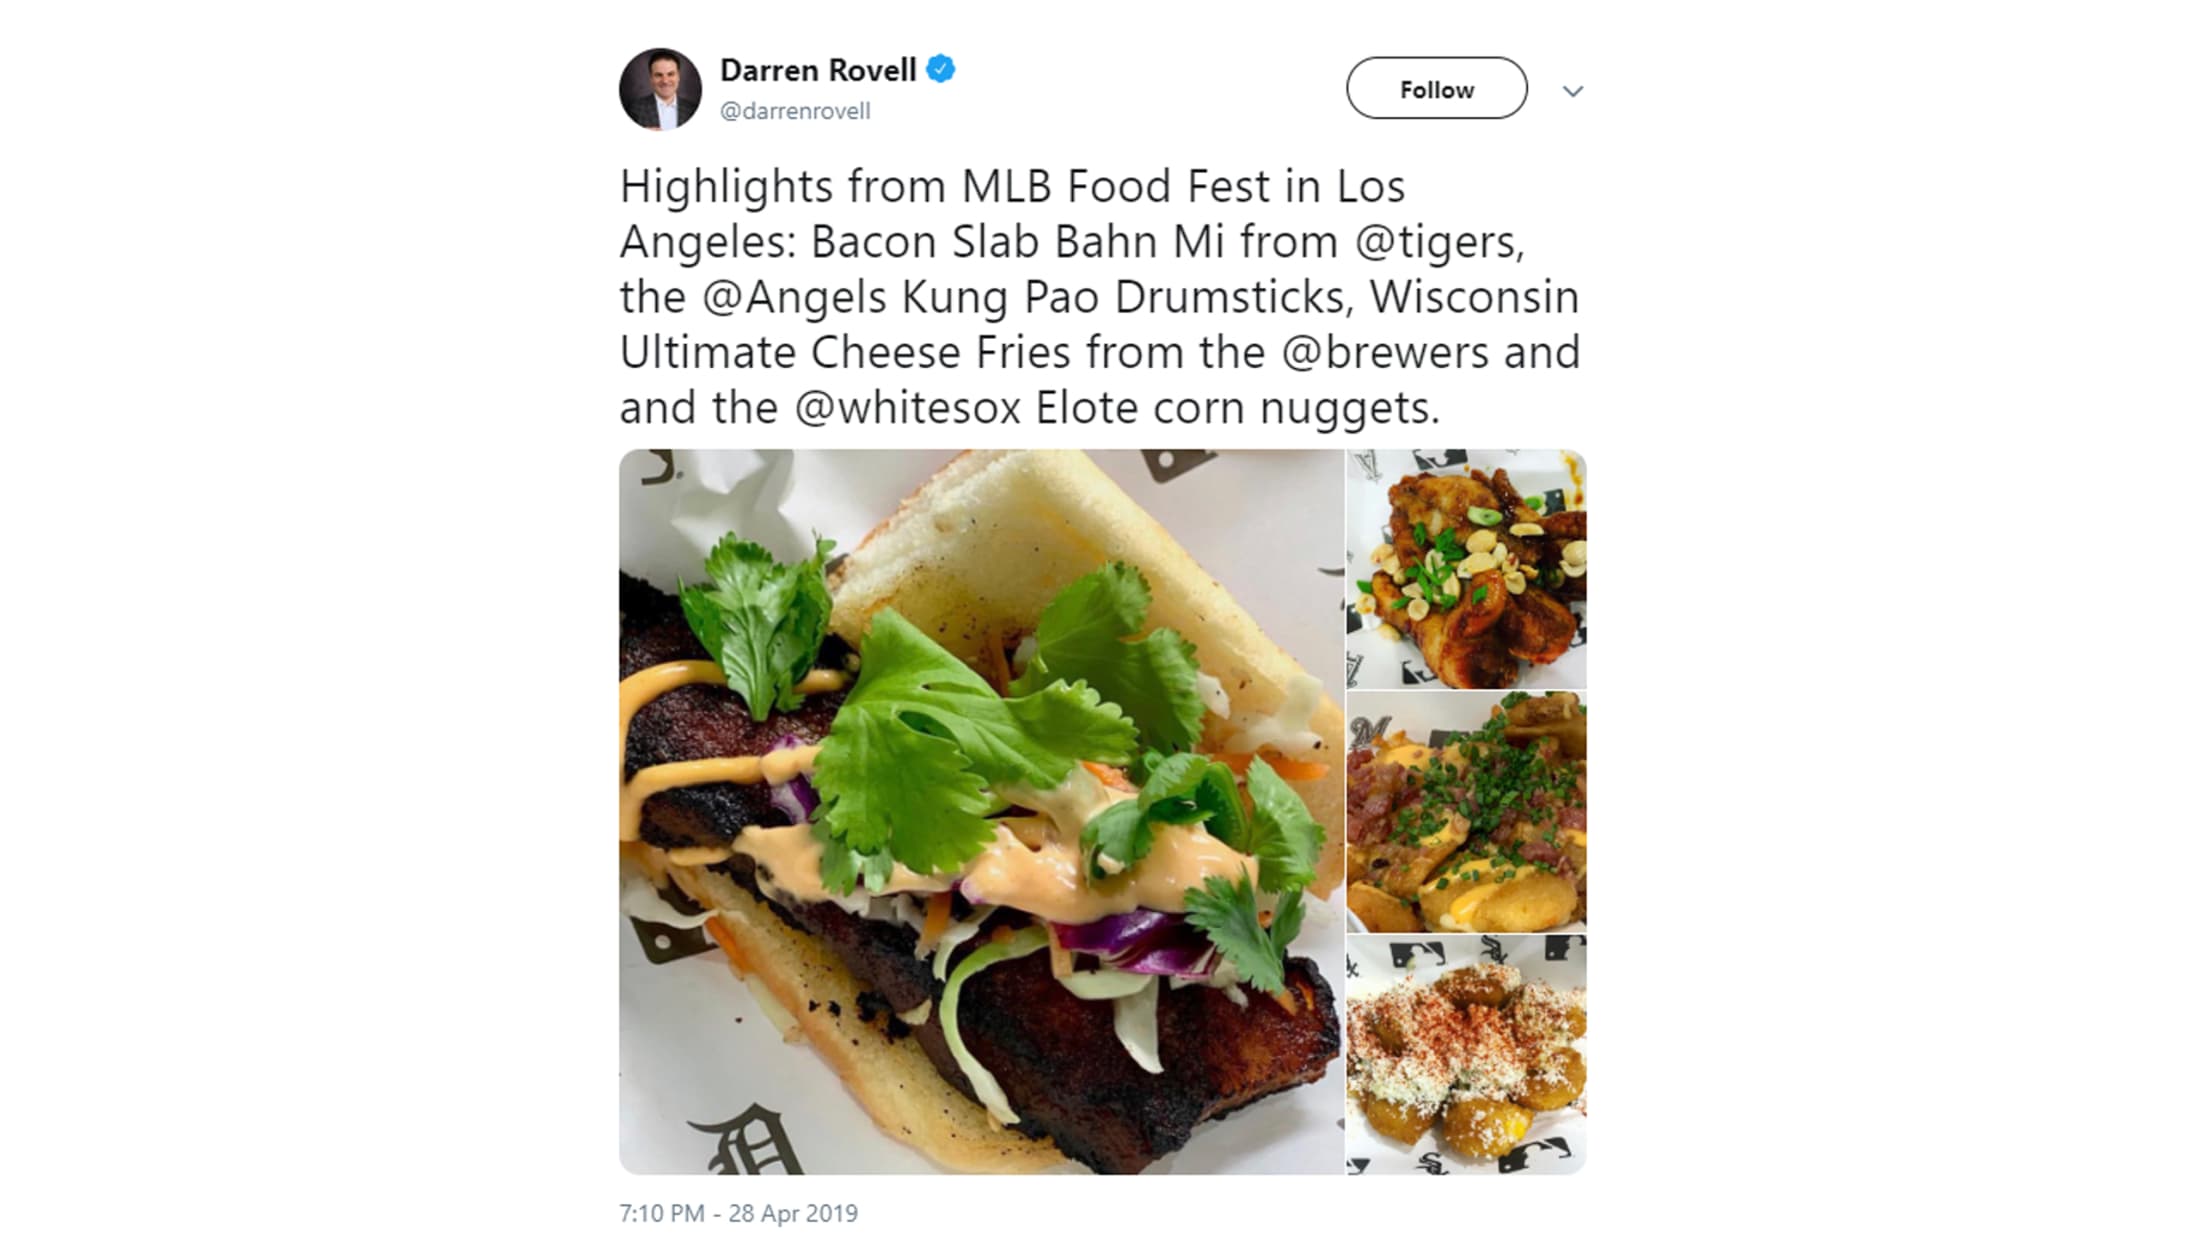2208x1242 pixels.
Task: Click Darren Rovell's profile avatar
Action: click(x=660, y=89)
